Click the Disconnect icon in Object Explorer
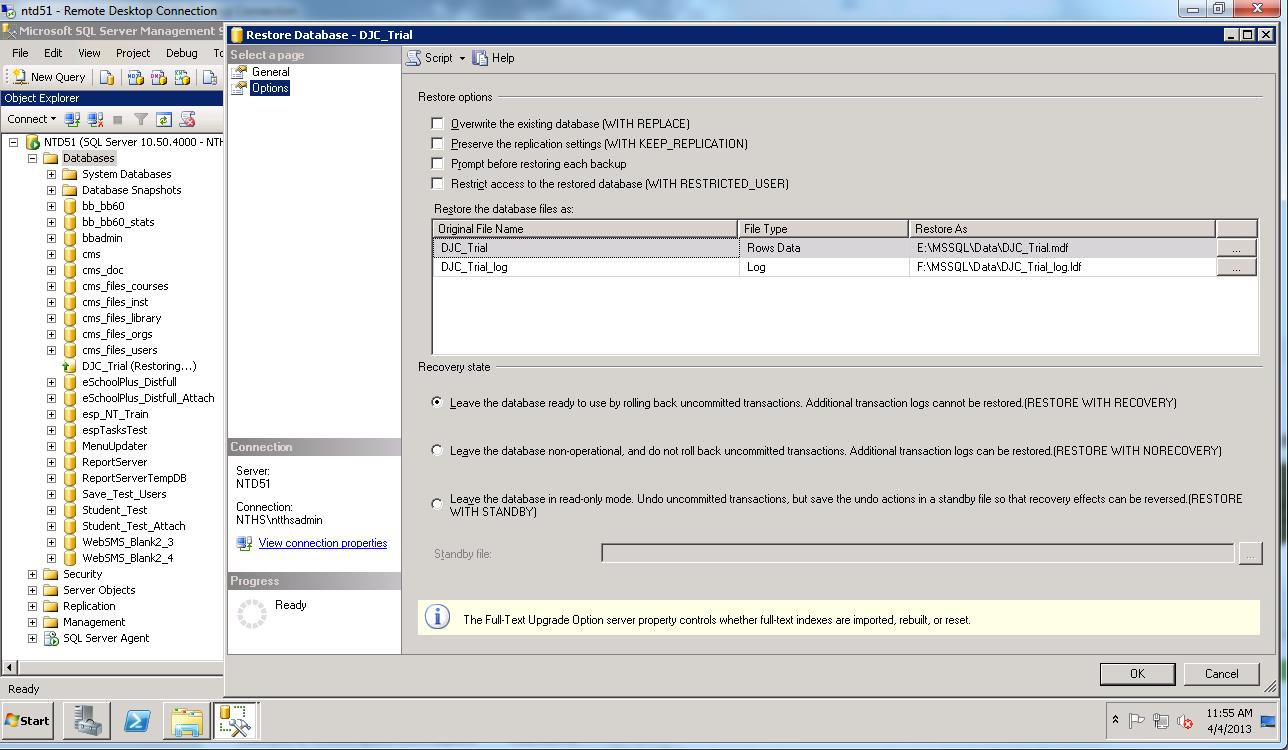Screen dimensions: 1288x750 (x=95, y=119)
